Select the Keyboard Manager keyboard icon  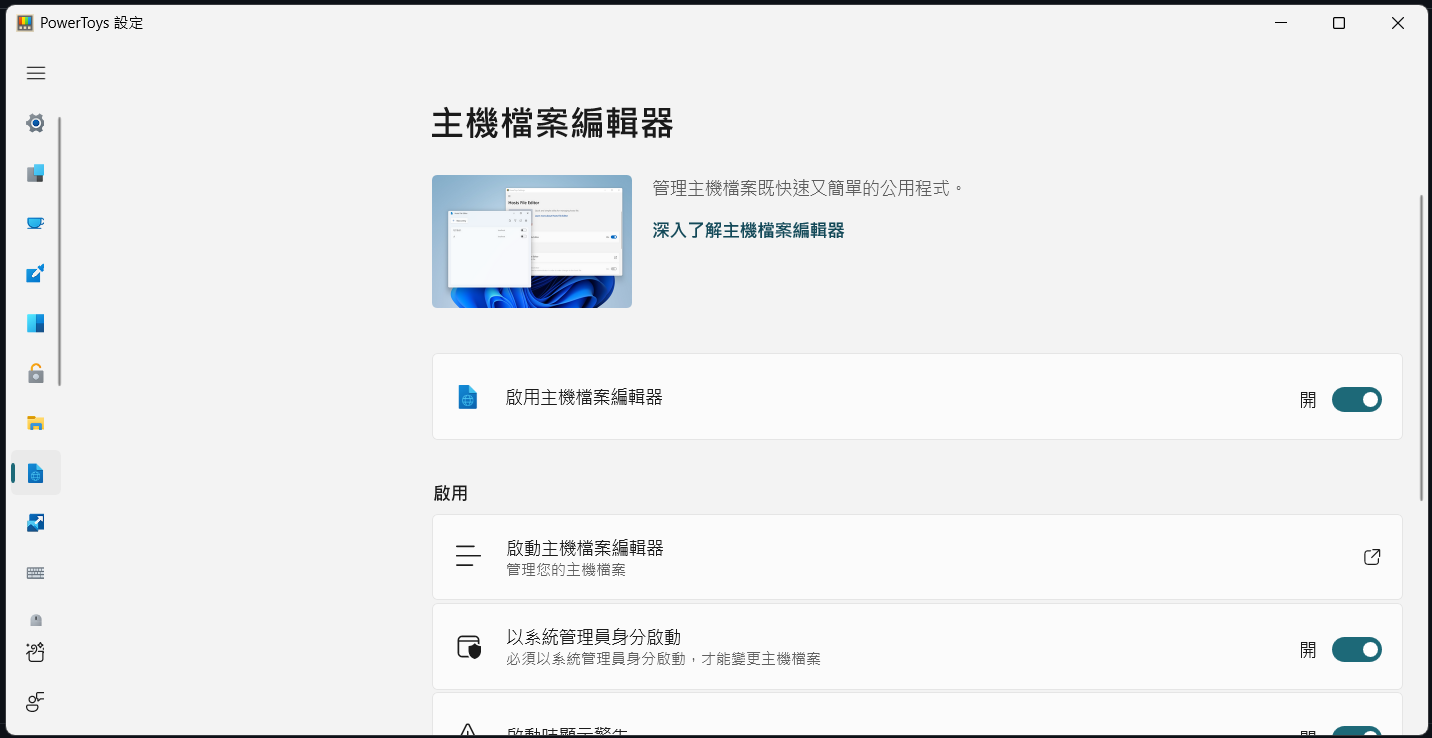click(35, 572)
